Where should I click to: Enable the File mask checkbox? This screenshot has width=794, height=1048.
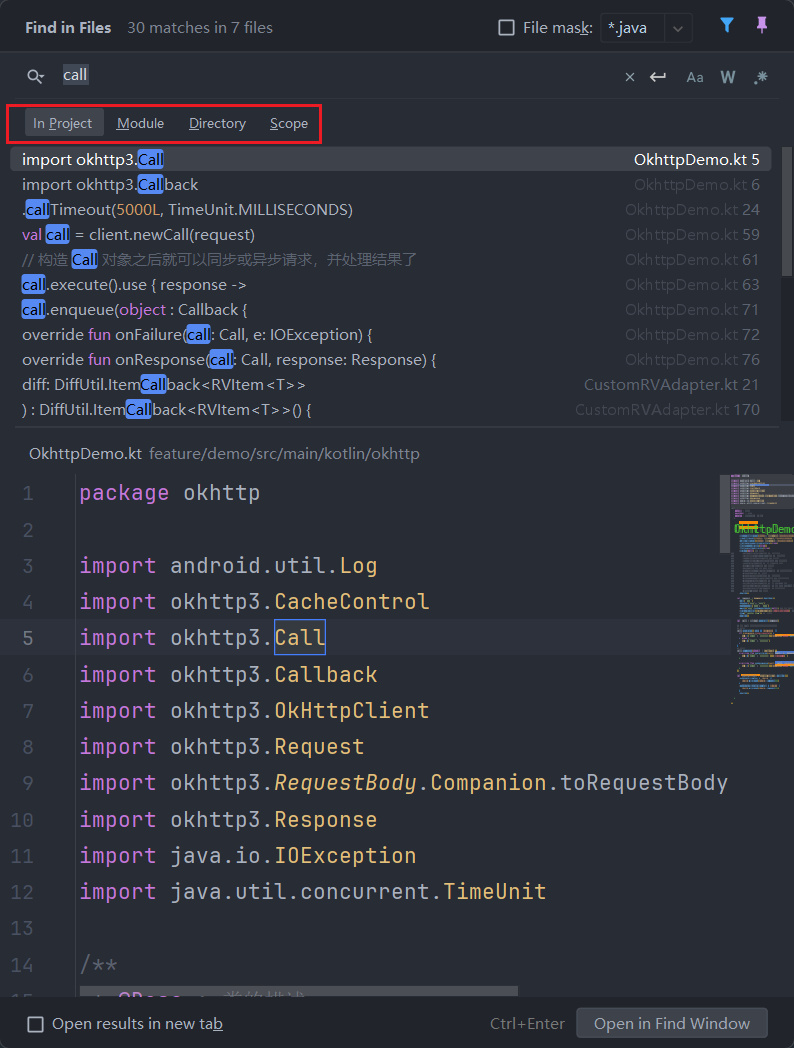pos(507,28)
